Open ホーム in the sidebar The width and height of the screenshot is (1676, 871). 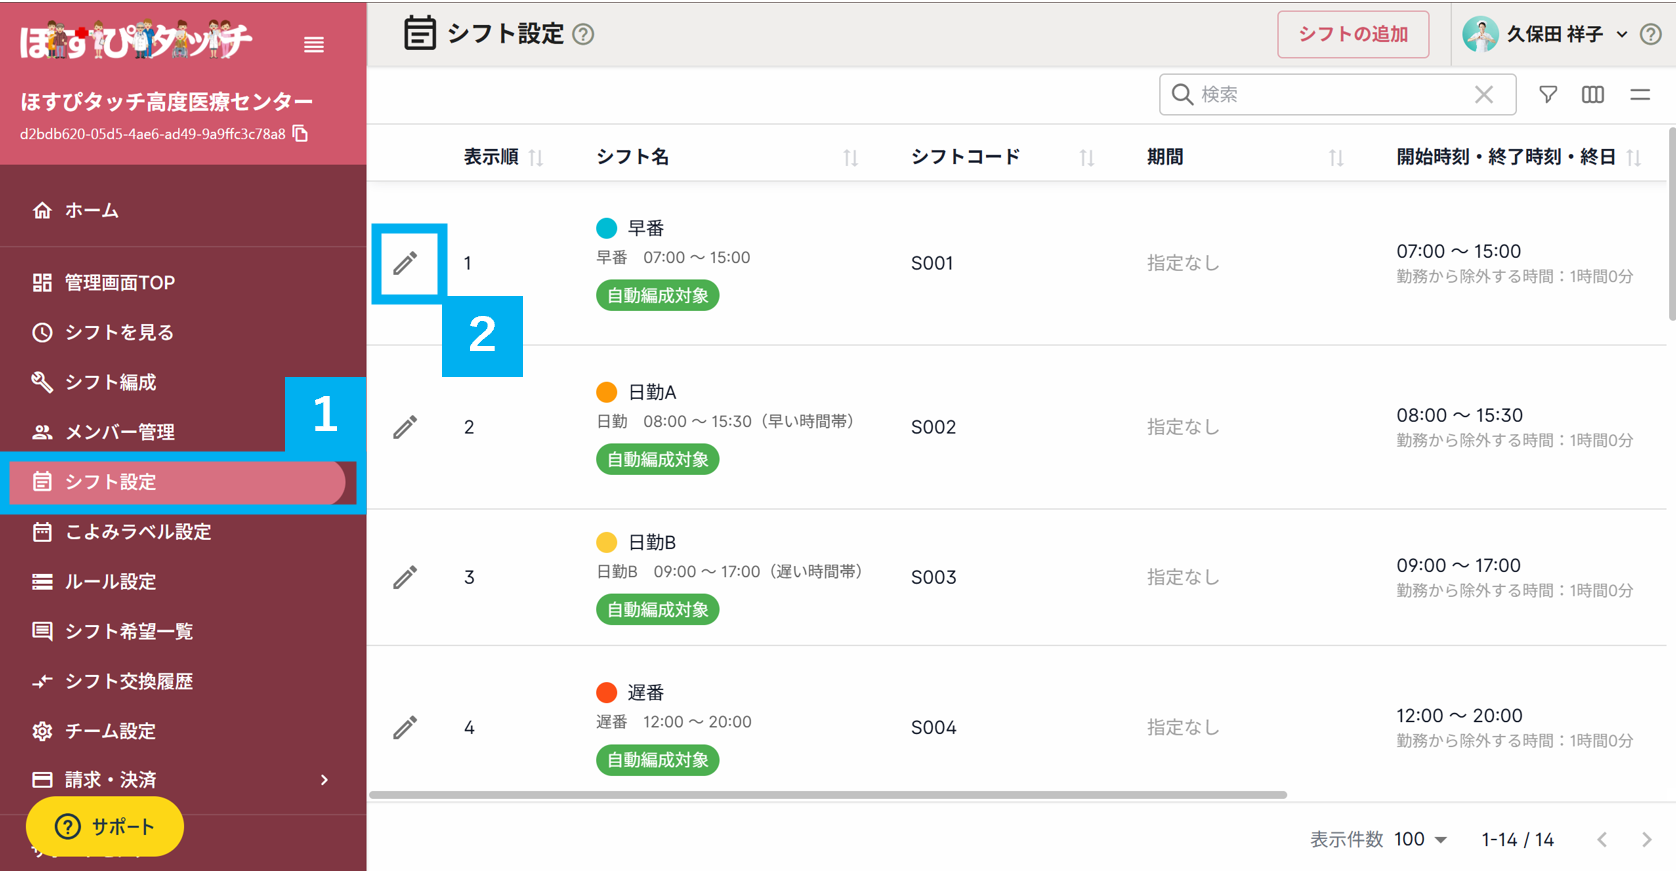pyautogui.click(x=183, y=210)
